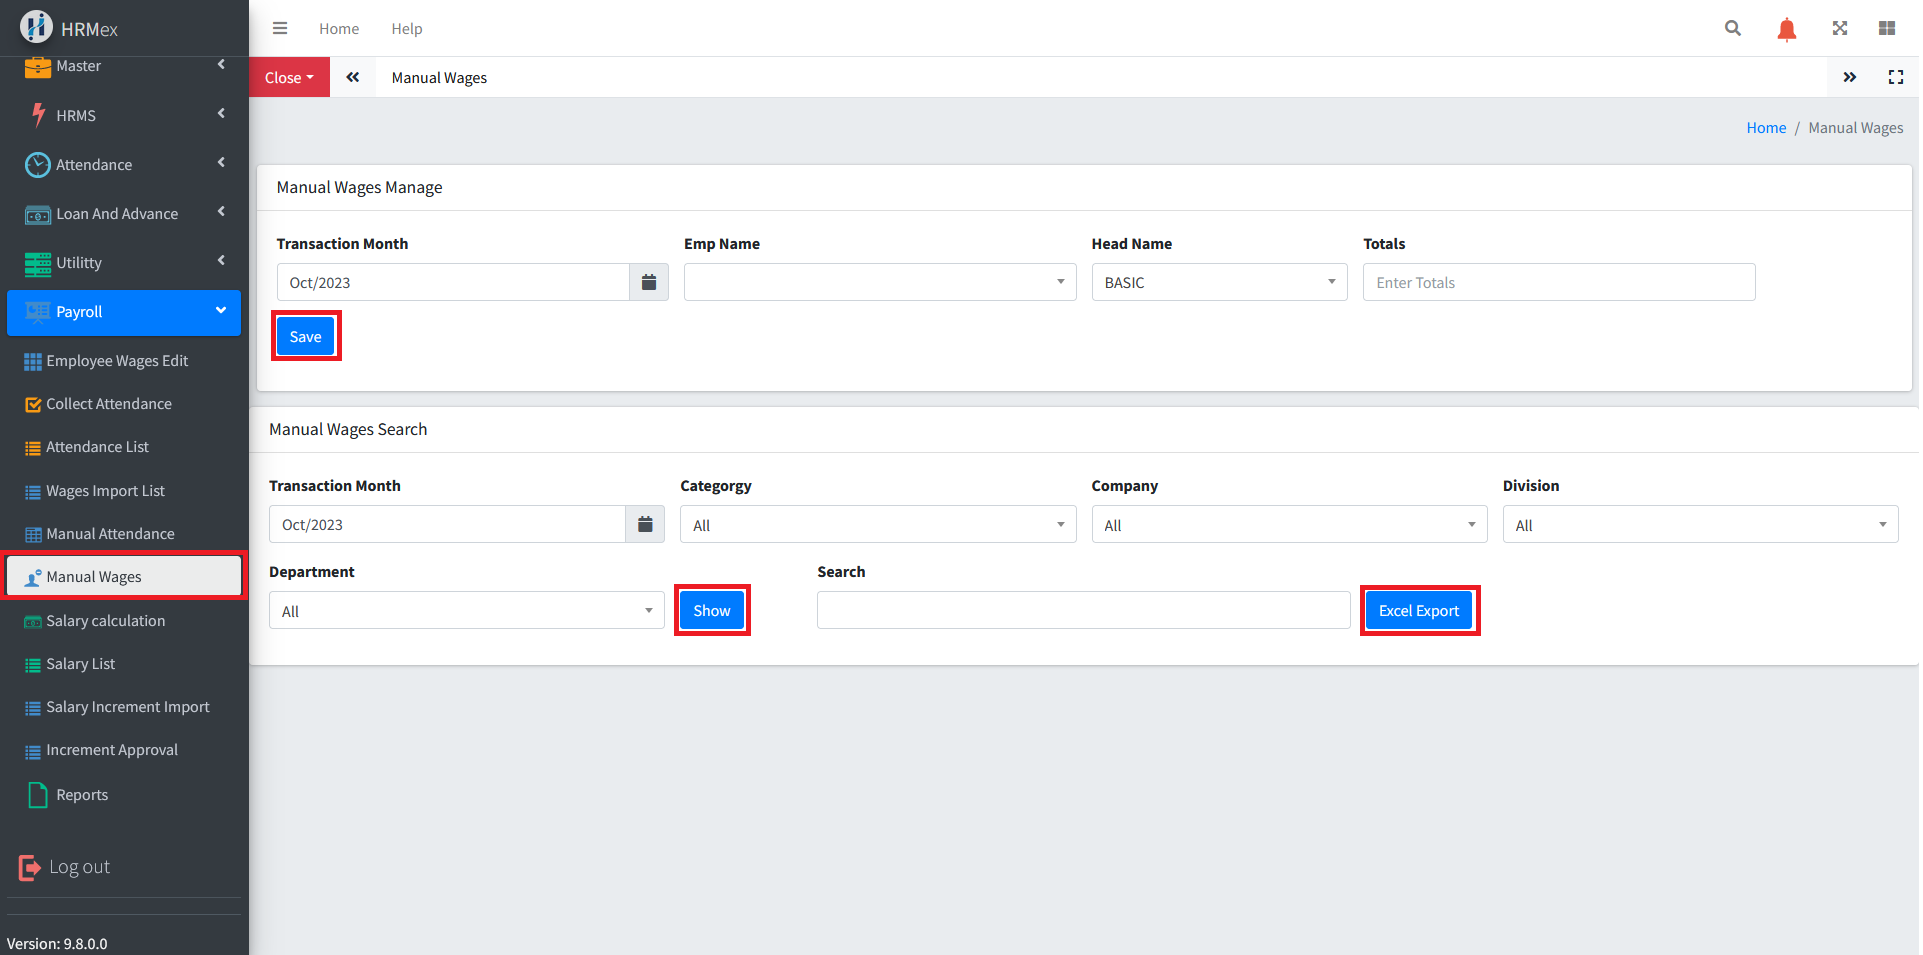Expand the Company dropdown
Viewport: 1923px width, 955px height.
point(1288,525)
